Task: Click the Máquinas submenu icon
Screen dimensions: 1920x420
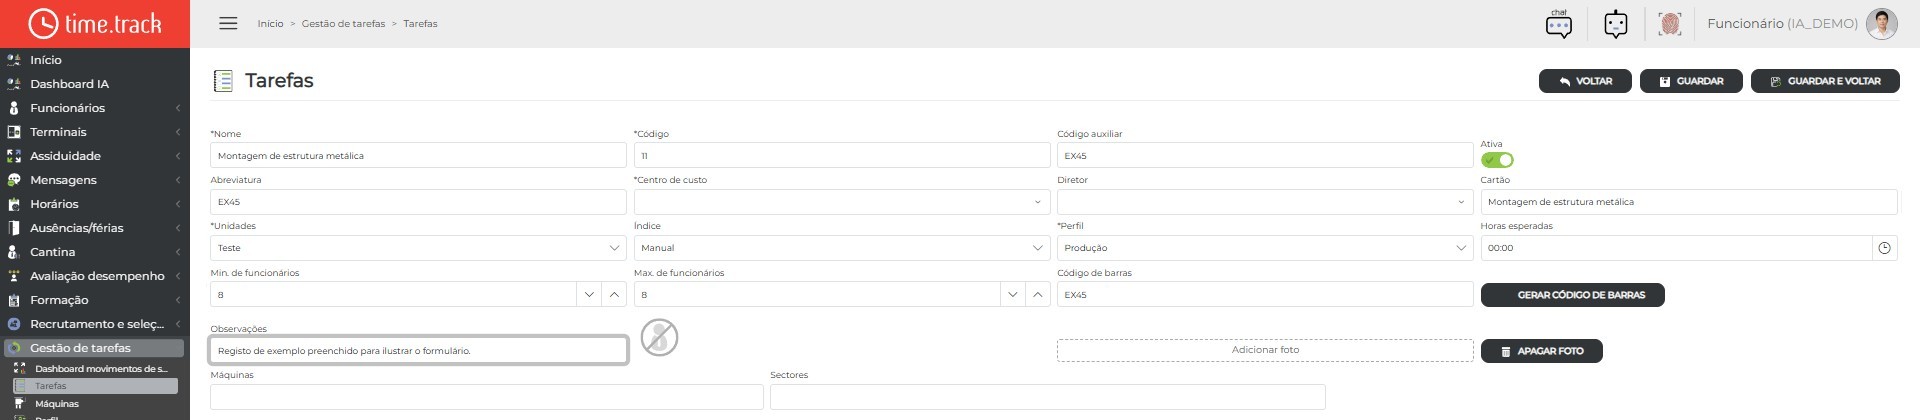Action: pos(19,404)
